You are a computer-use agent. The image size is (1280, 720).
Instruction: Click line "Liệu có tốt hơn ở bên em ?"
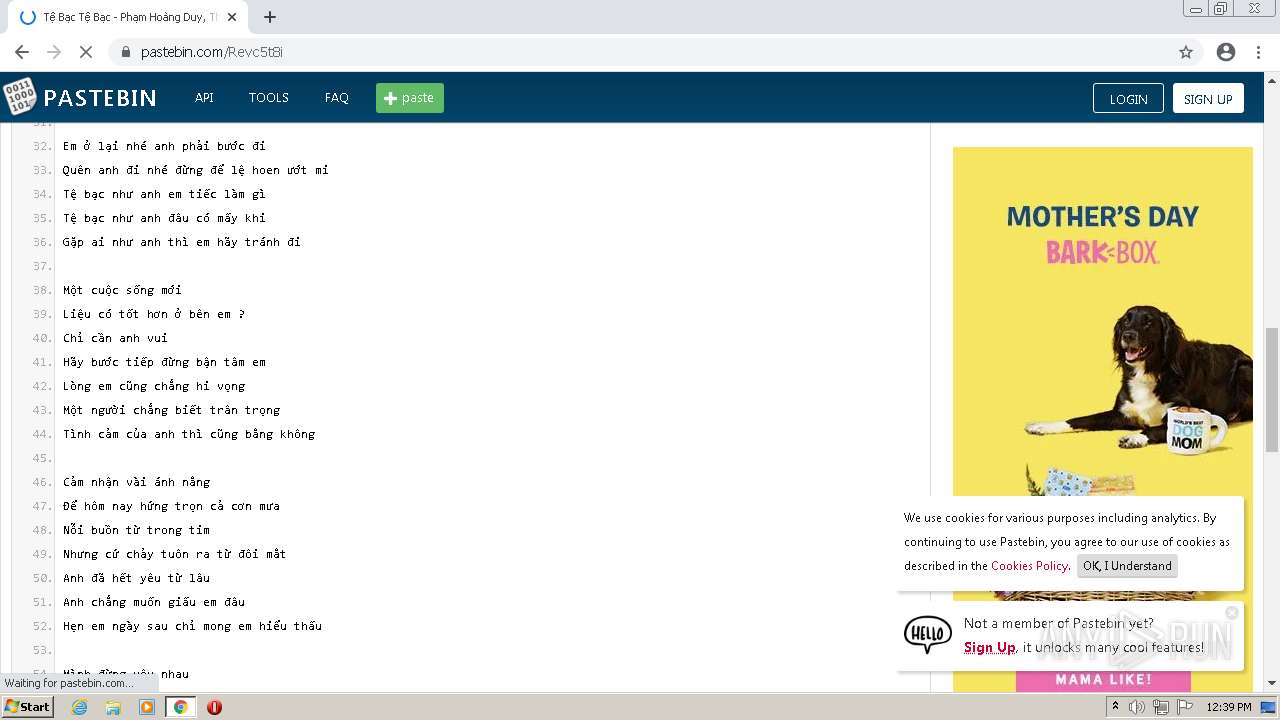(154, 314)
